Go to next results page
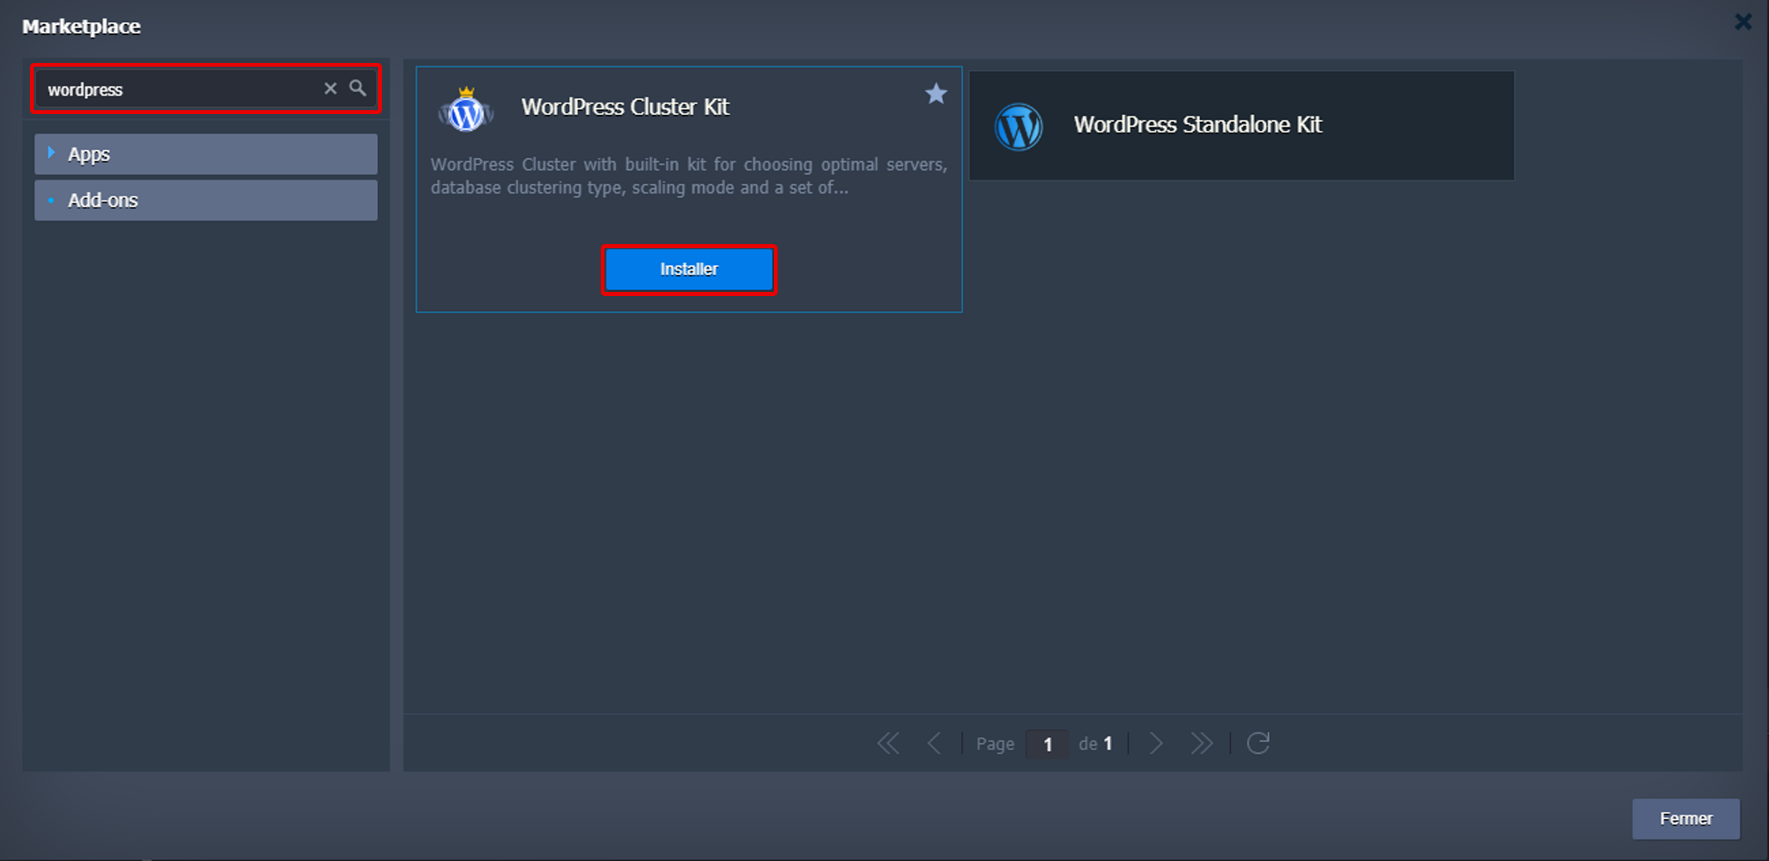 pyautogui.click(x=1156, y=743)
